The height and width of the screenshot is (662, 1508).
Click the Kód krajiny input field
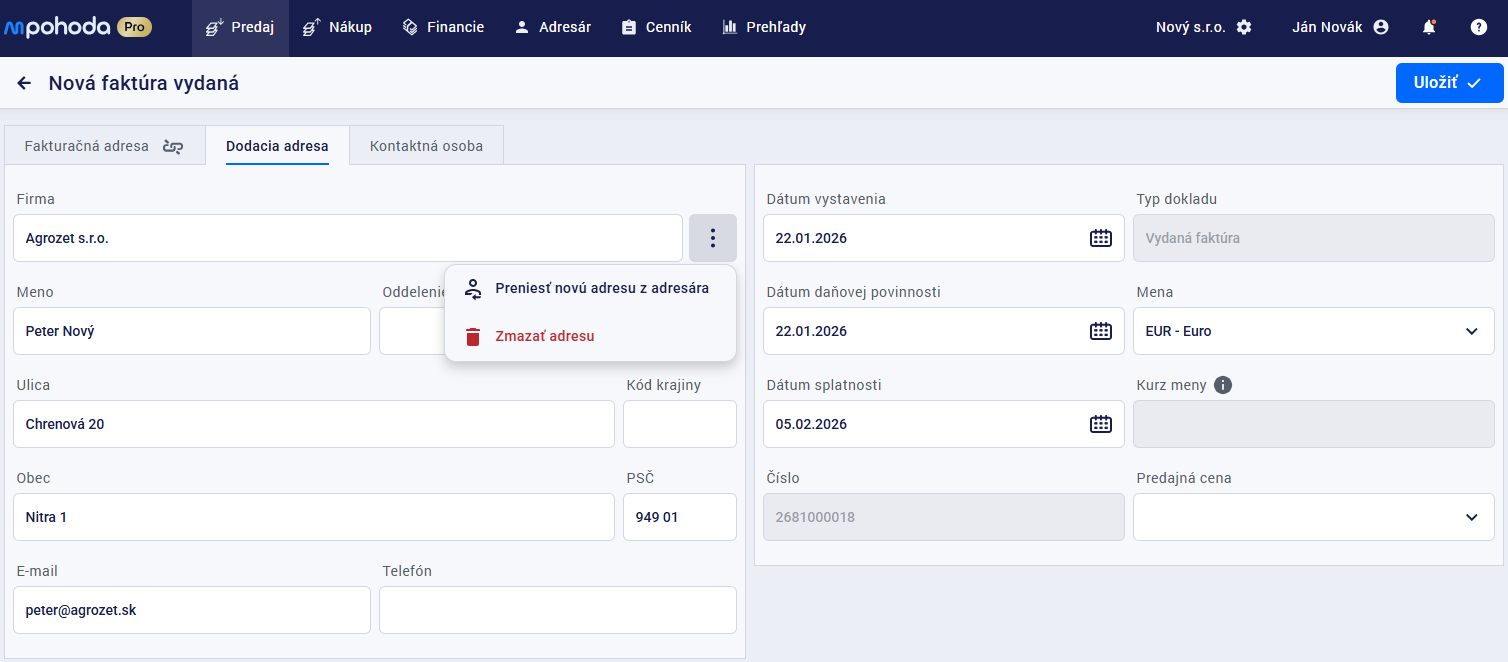pos(679,424)
